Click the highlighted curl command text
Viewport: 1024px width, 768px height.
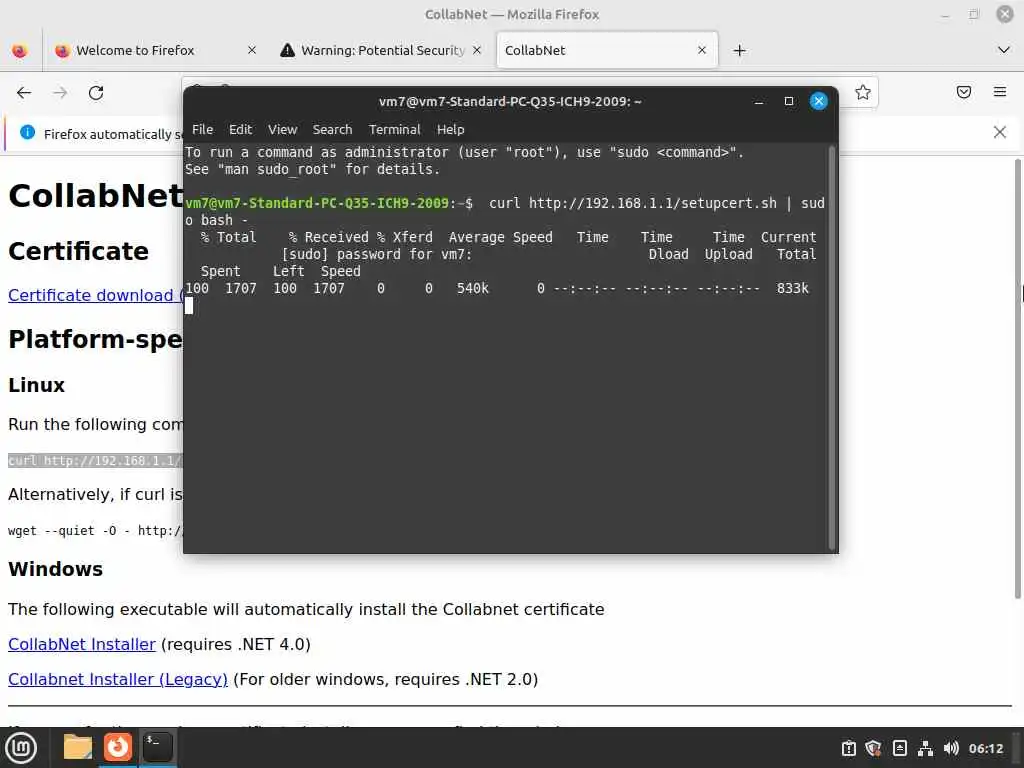click(95, 460)
